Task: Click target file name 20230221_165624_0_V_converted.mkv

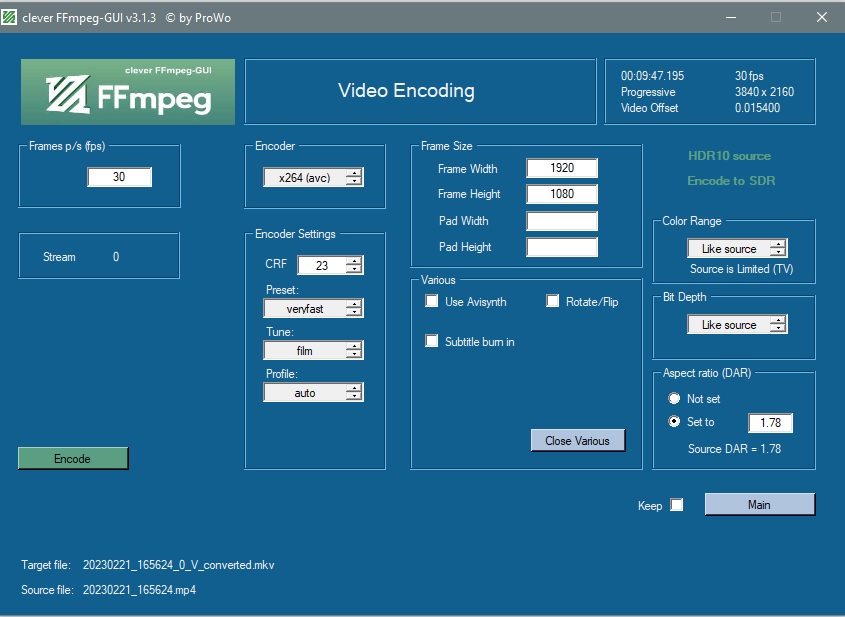Action: point(178,565)
